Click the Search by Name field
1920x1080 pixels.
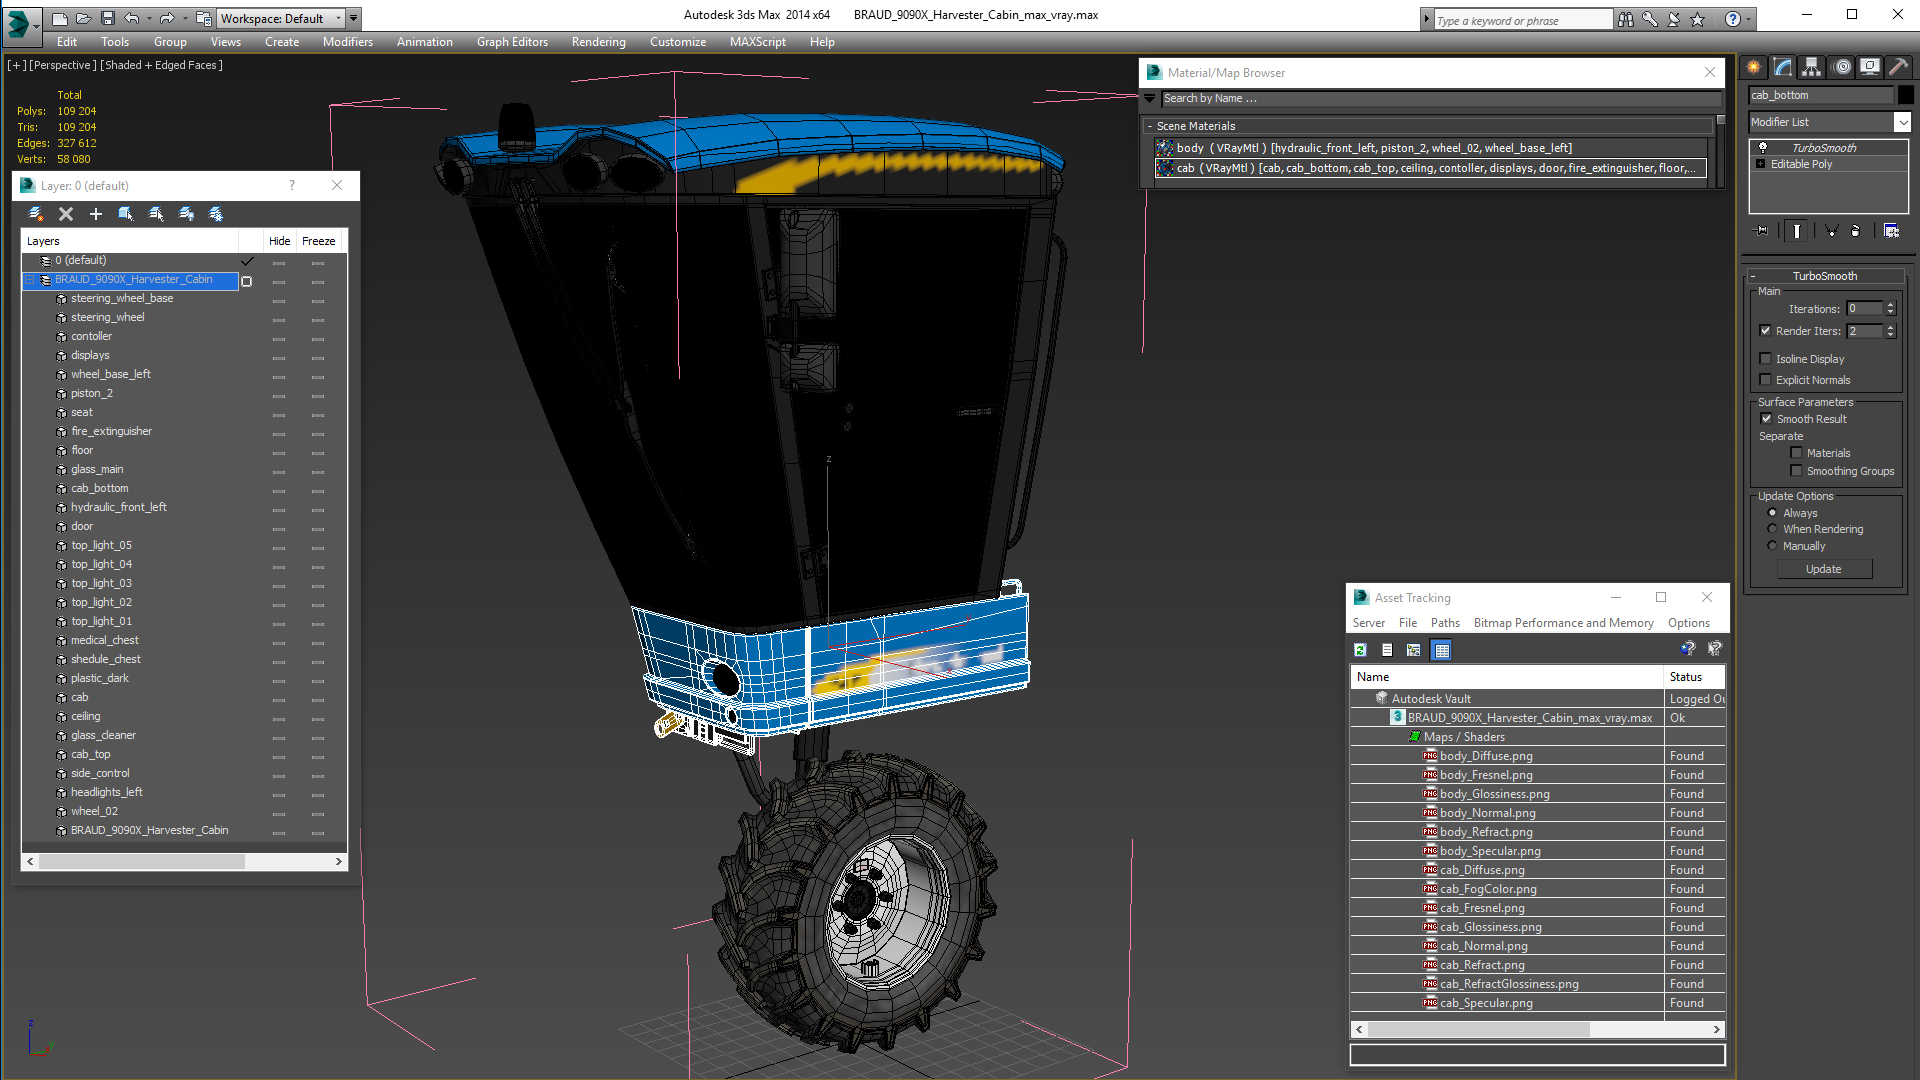[1440, 98]
